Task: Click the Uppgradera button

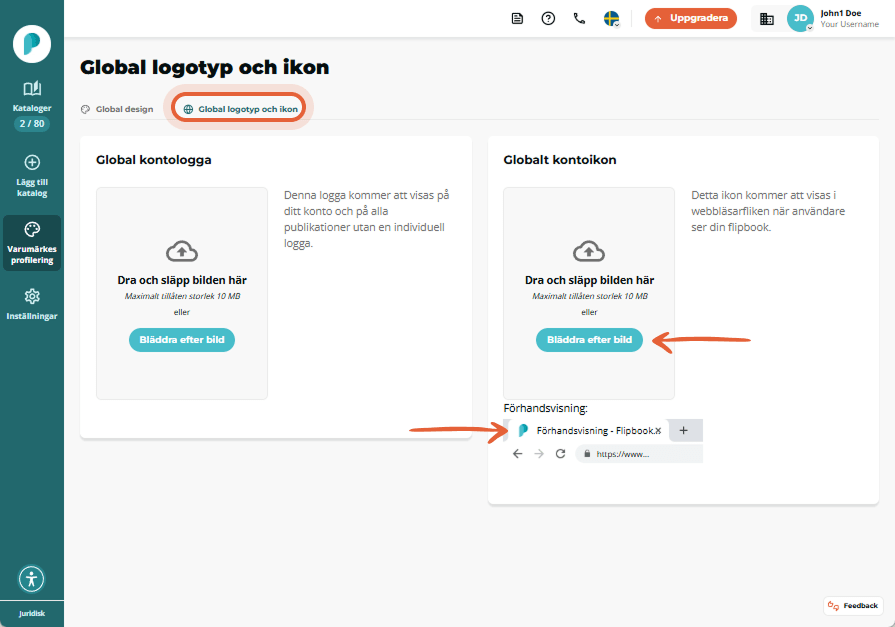Action: (x=691, y=18)
